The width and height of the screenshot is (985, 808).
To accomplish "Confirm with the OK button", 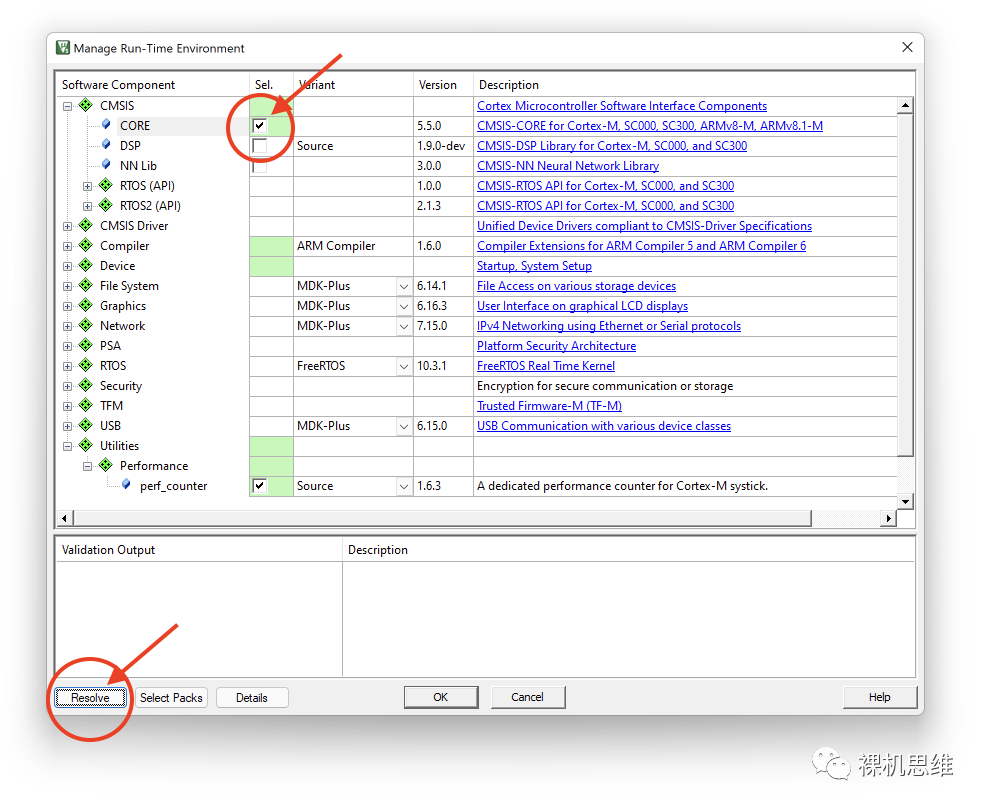I will (x=441, y=697).
